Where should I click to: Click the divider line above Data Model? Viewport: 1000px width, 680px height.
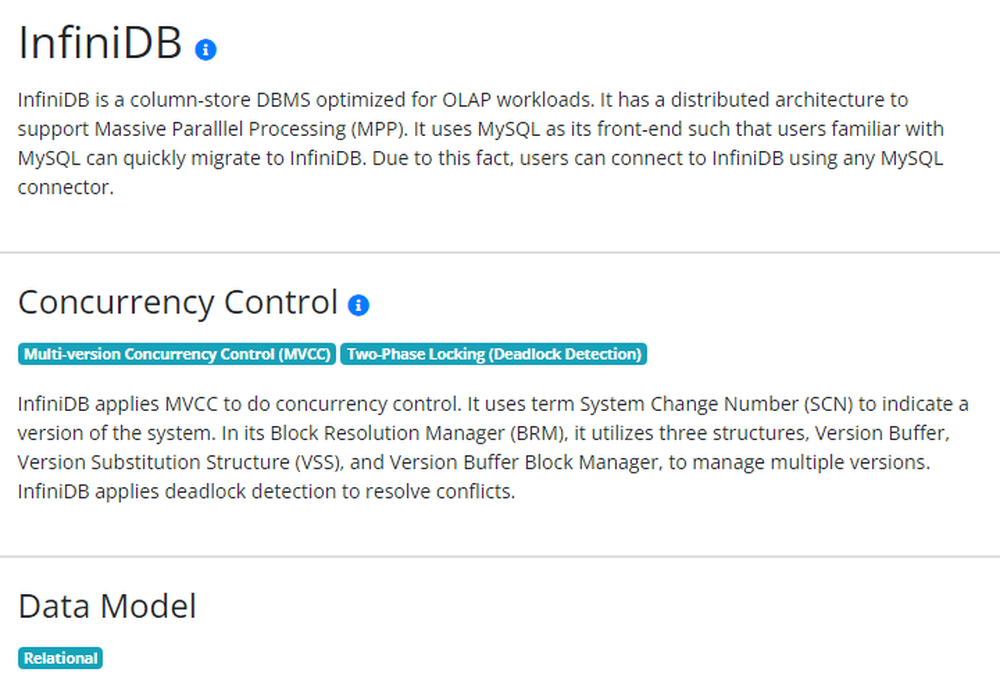pos(500,556)
